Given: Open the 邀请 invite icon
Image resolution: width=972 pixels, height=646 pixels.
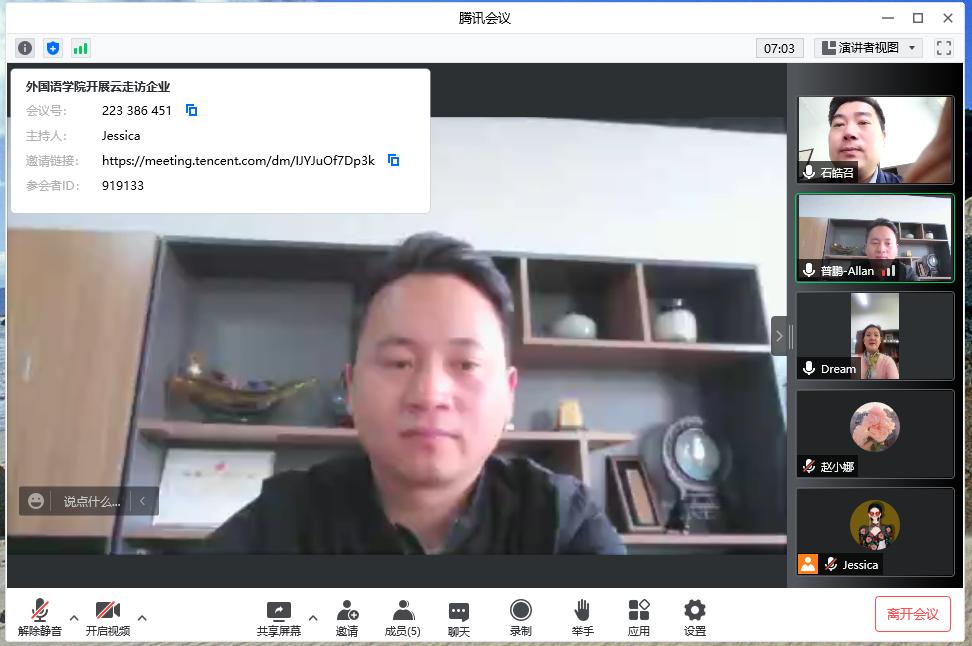Looking at the screenshot, I should [x=347, y=617].
